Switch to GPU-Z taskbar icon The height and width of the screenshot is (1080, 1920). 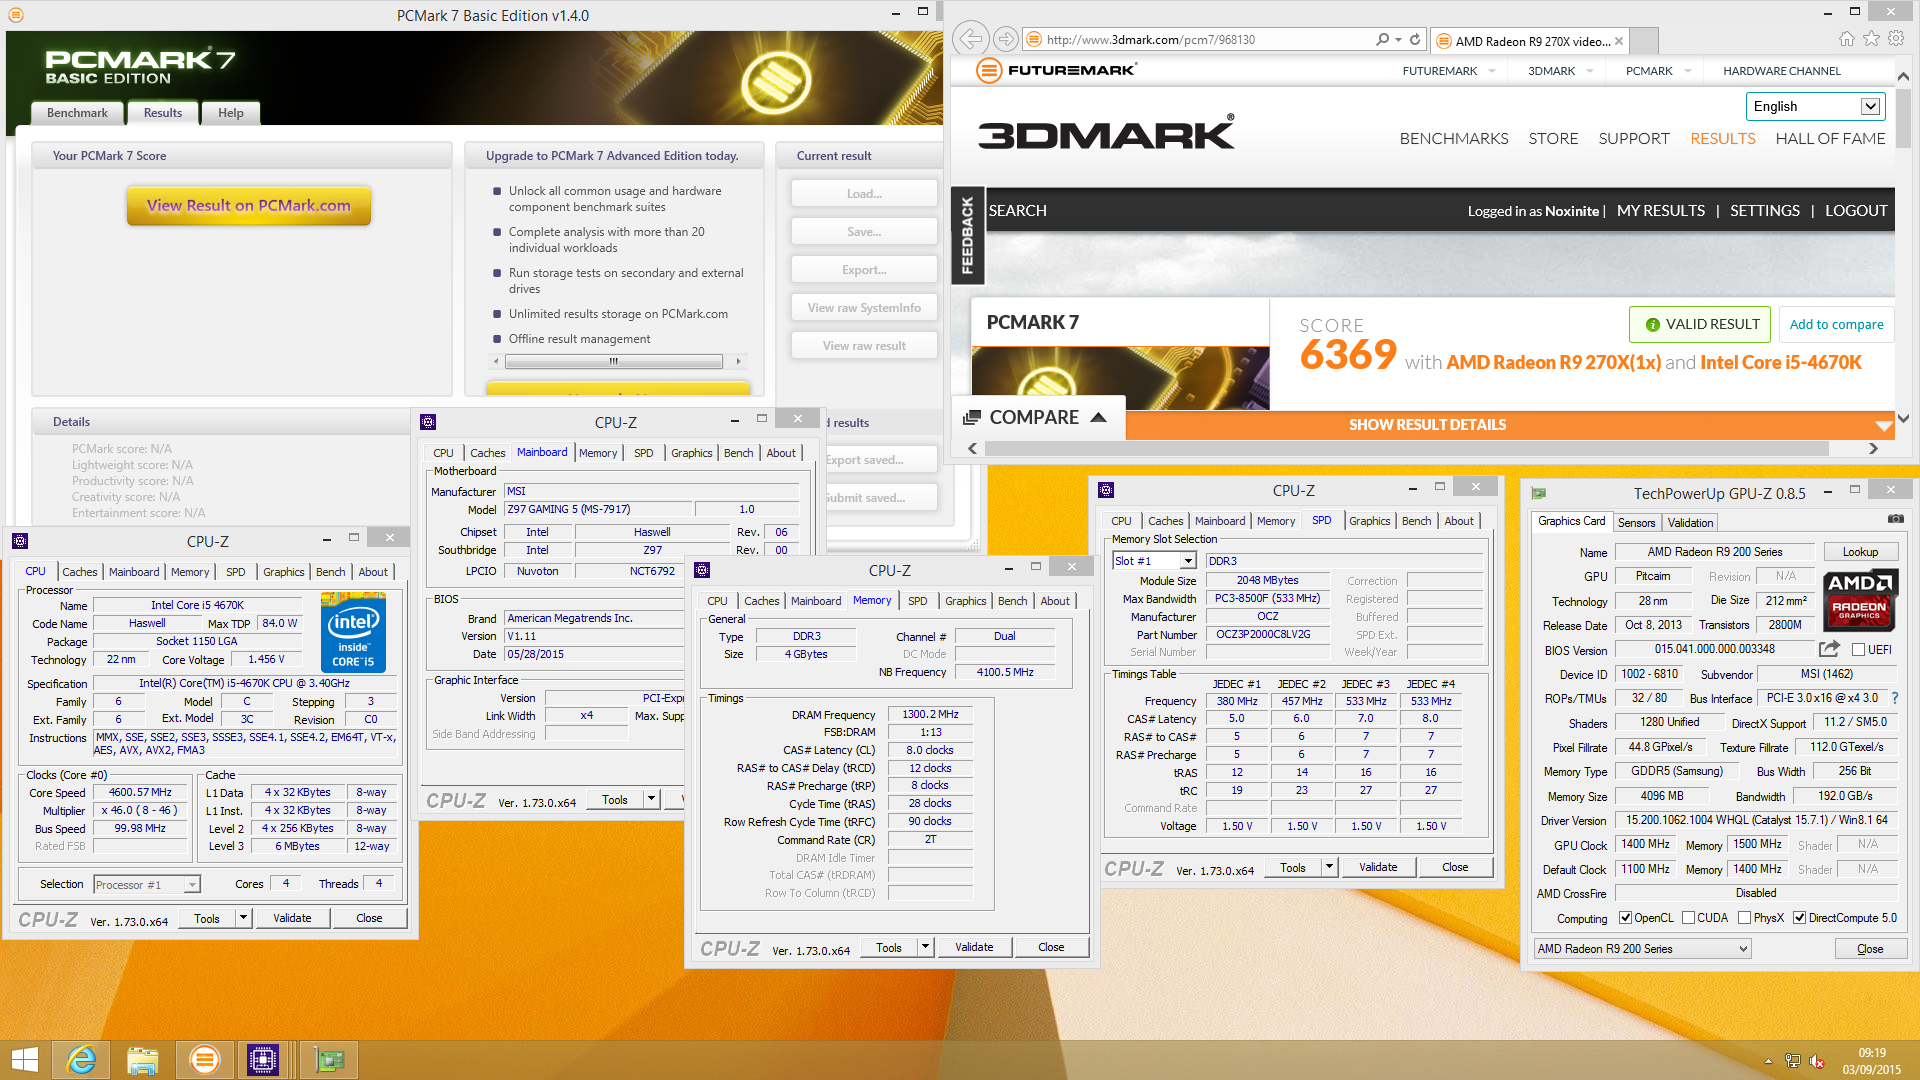(329, 1060)
